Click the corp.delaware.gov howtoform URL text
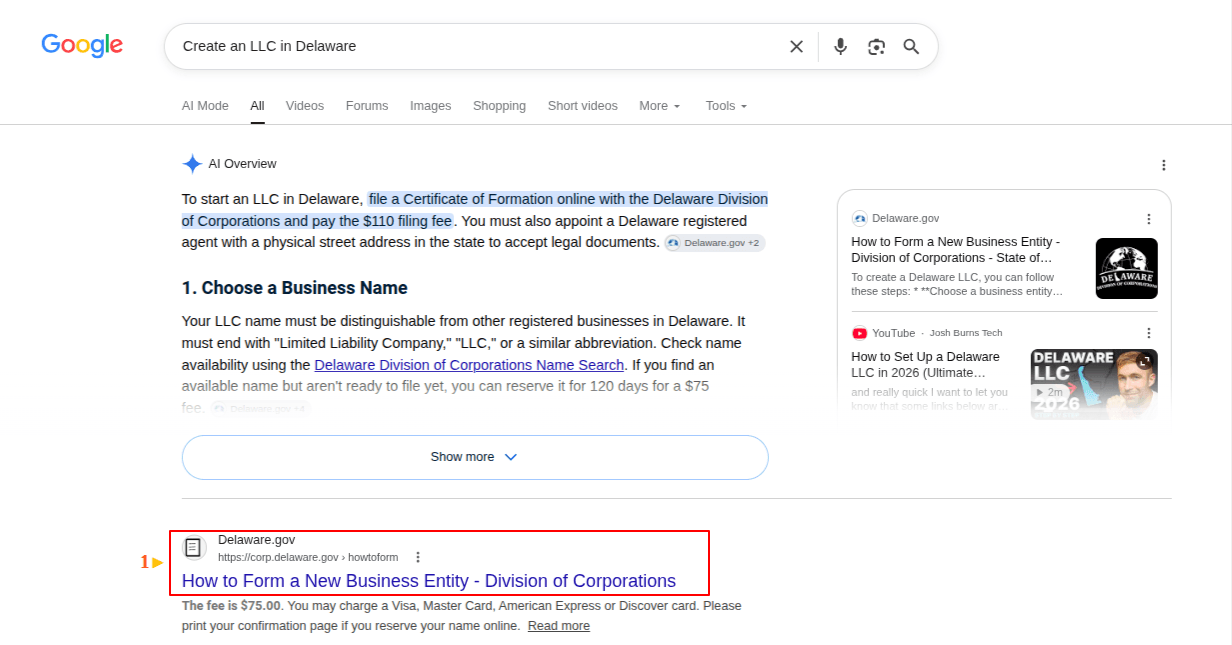1232x645 pixels. click(x=308, y=557)
